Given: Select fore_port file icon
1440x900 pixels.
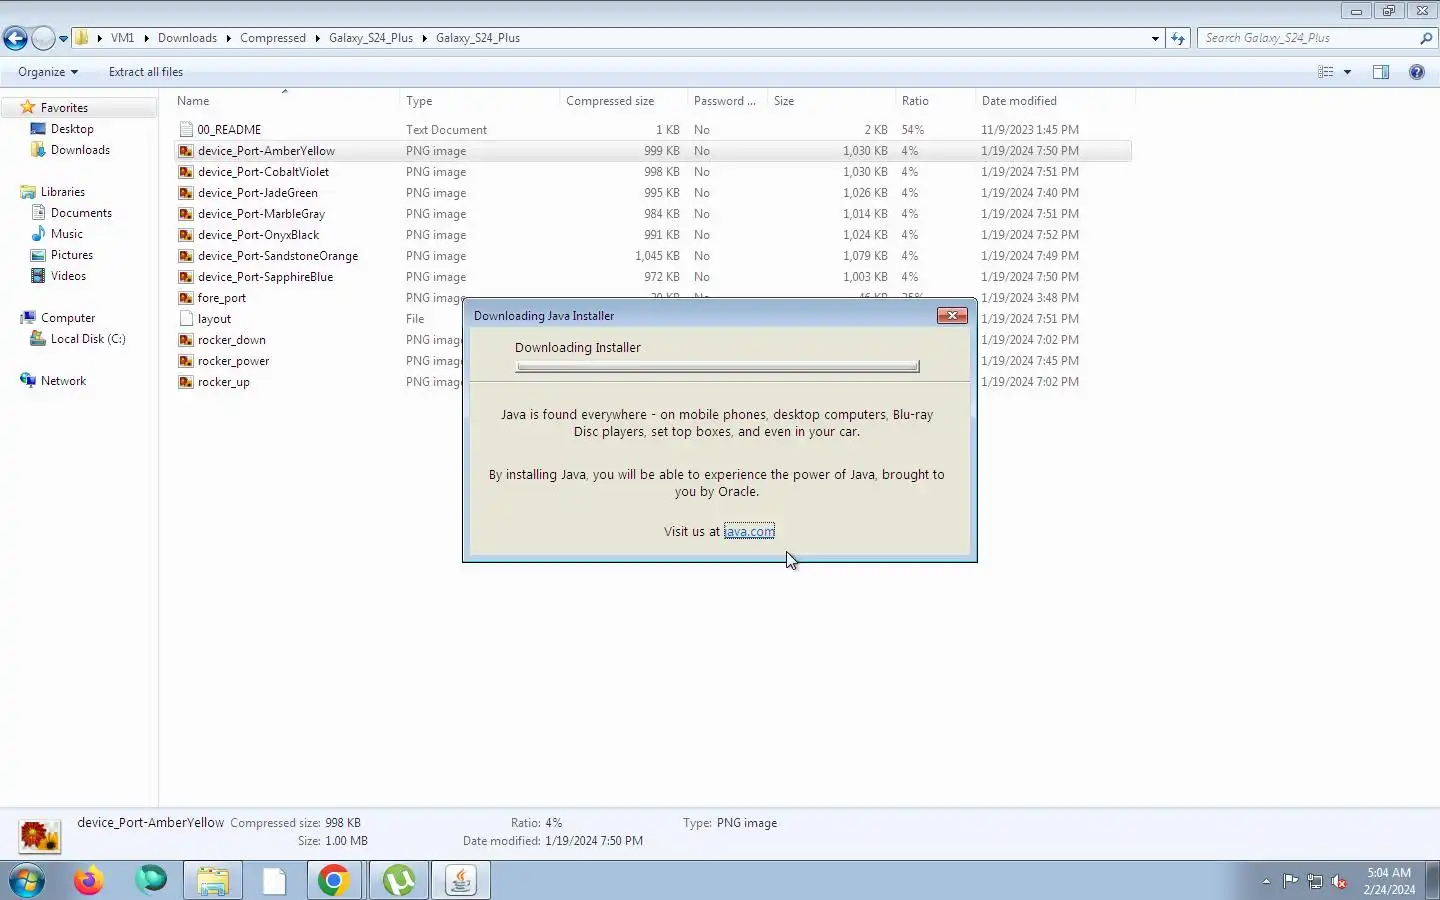Looking at the screenshot, I should (x=185, y=298).
